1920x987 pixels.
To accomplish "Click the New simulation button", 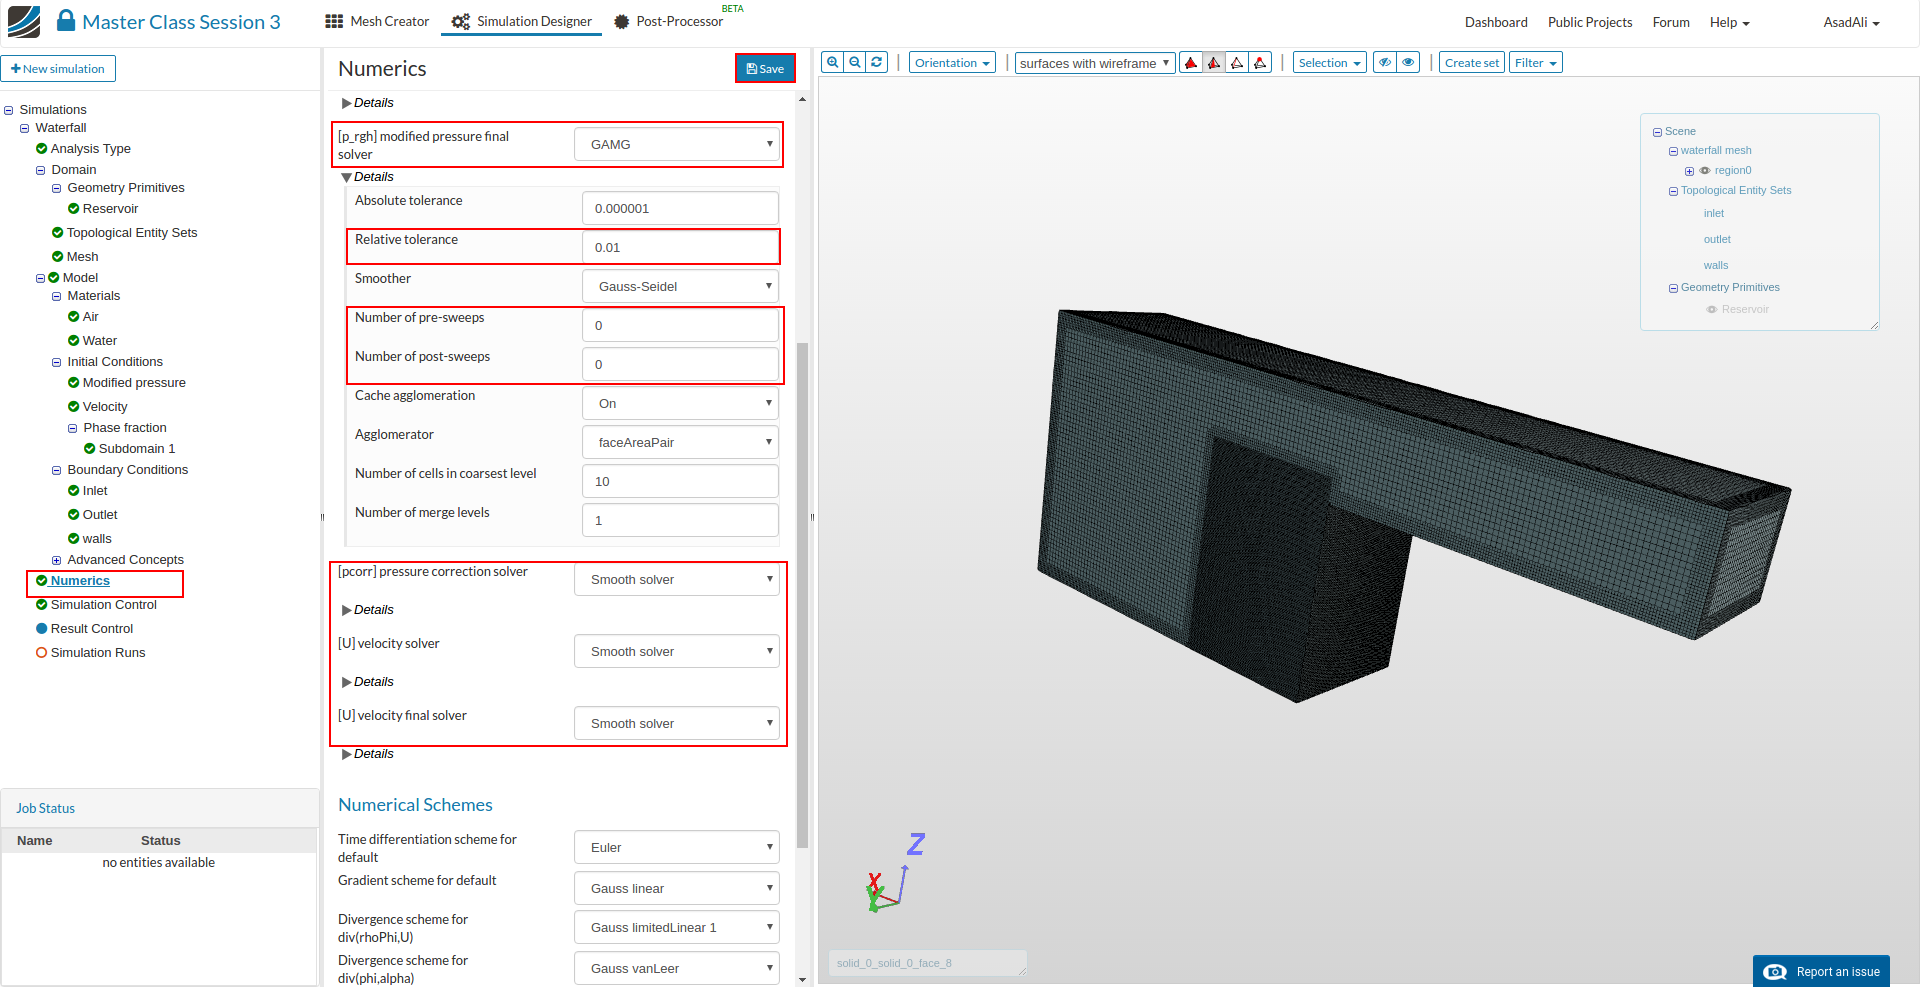I will (x=58, y=69).
